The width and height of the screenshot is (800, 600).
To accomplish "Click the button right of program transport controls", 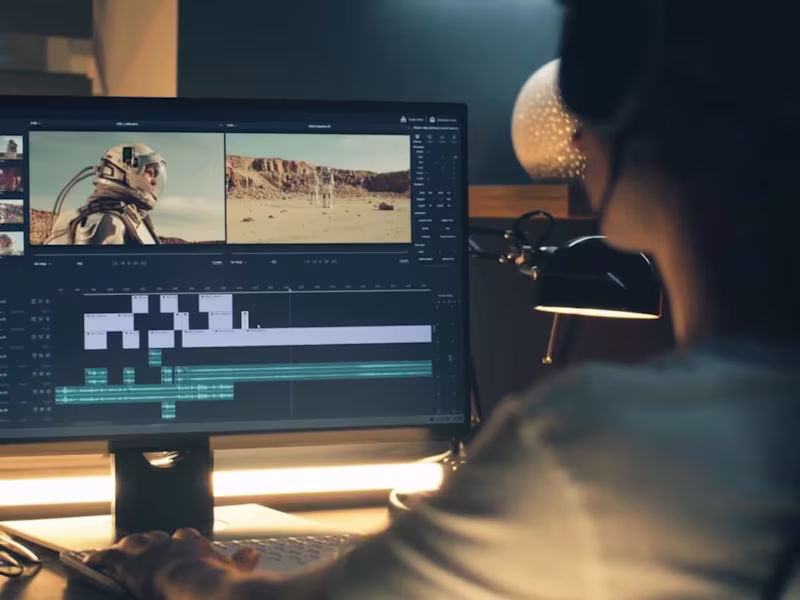I will [x=404, y=261].
